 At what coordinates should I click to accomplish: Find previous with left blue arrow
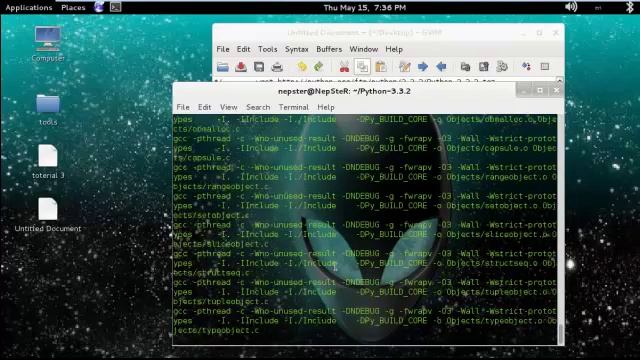click(x=441, y=67)
